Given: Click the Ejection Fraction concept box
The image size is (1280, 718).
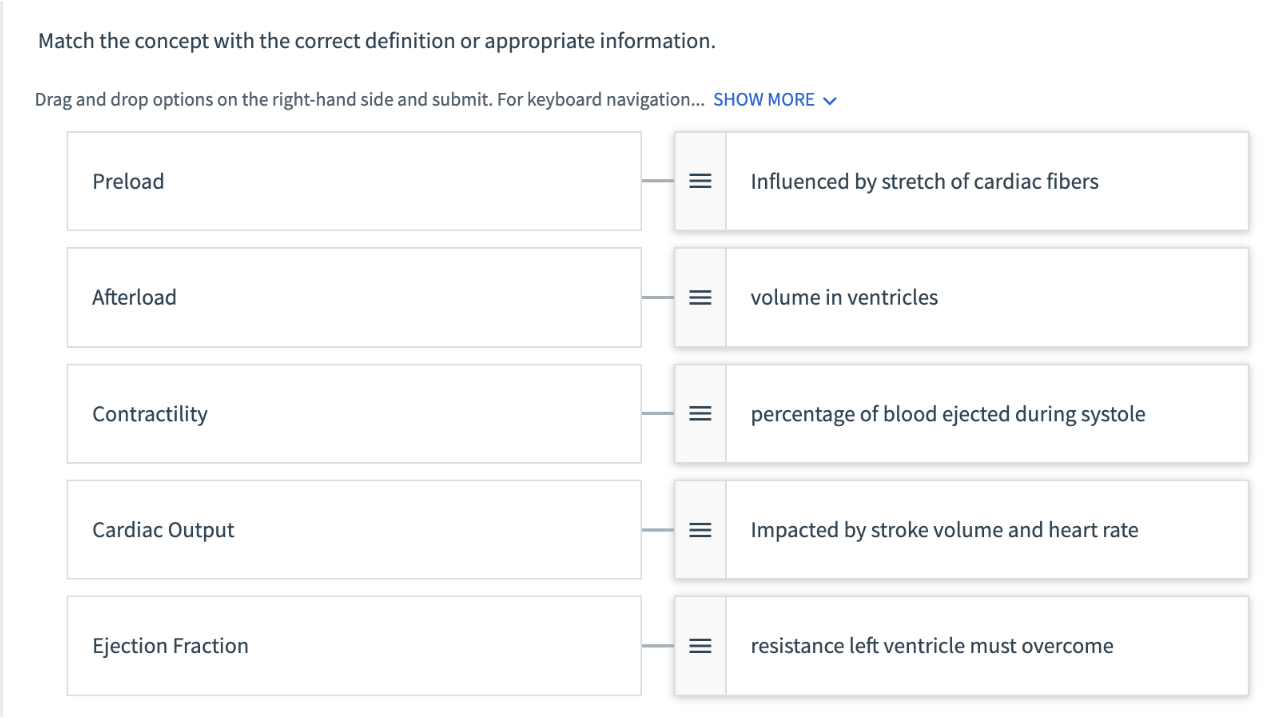Looking at the screenshot, I should [x=354, y=645].
